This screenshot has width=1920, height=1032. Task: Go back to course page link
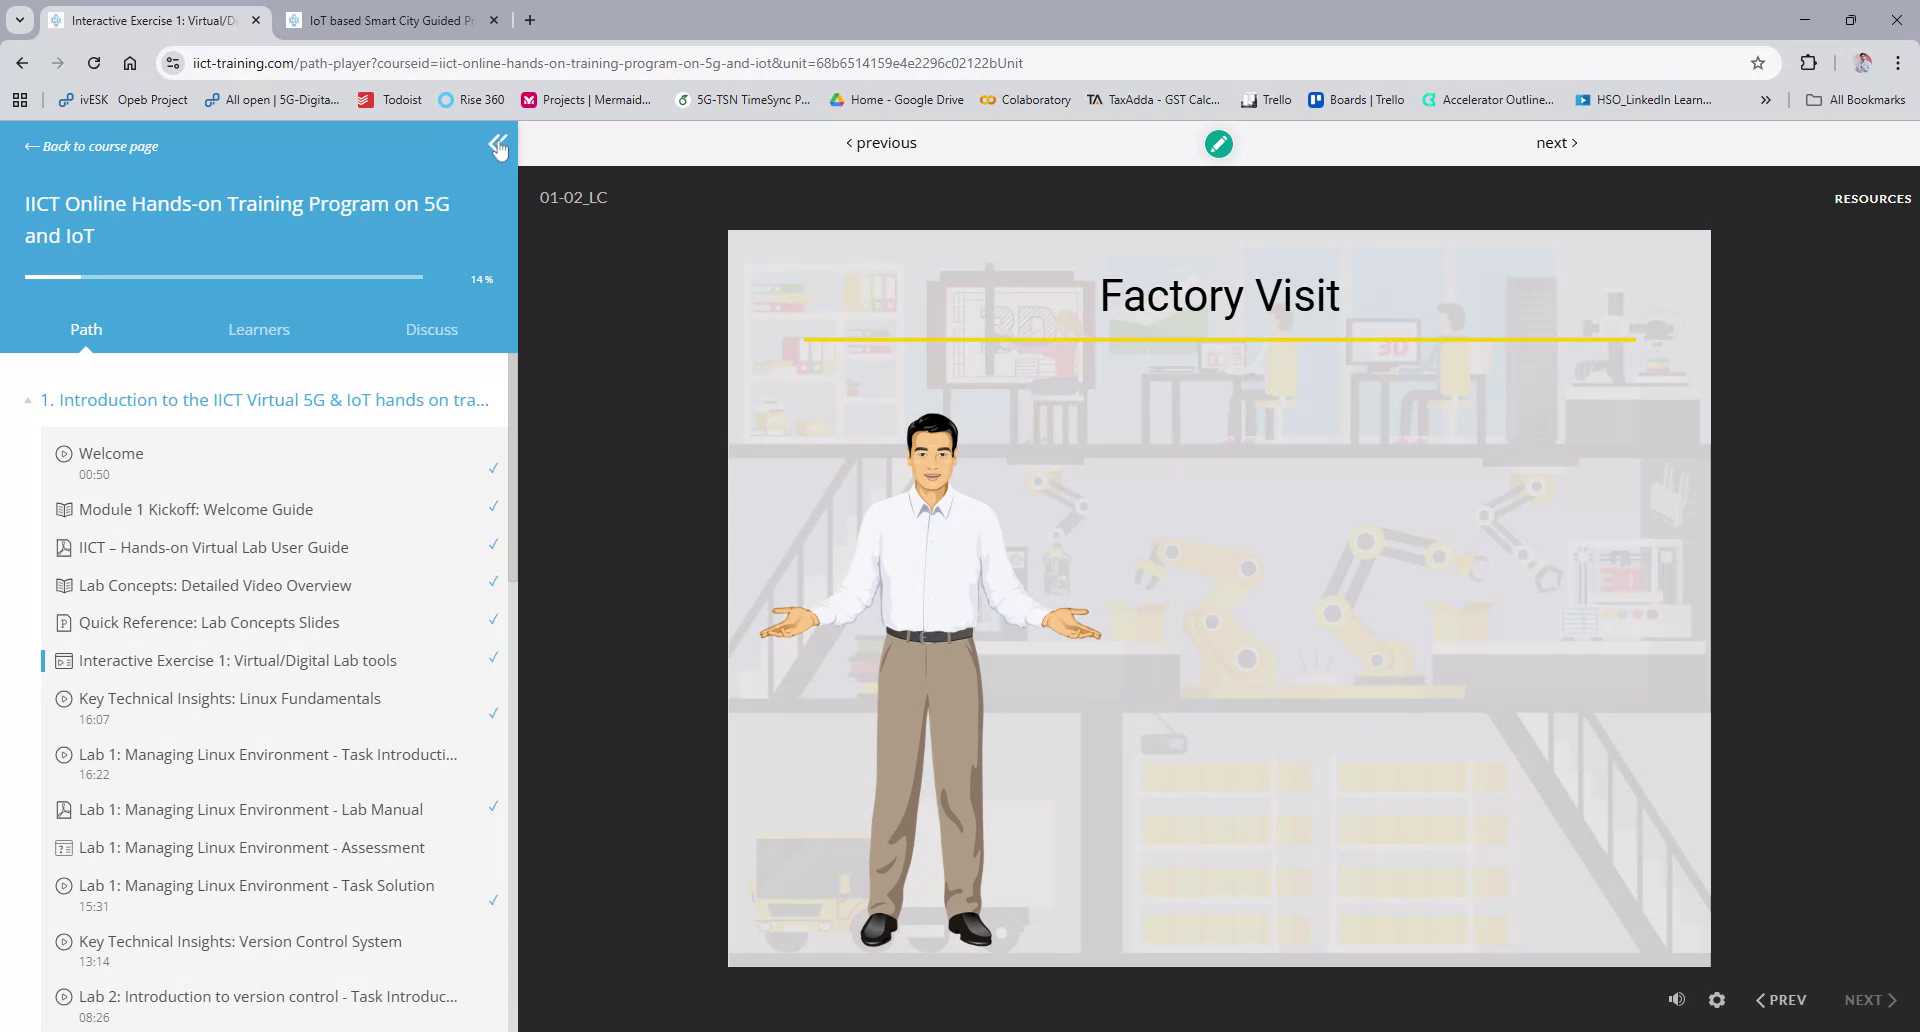91,146
